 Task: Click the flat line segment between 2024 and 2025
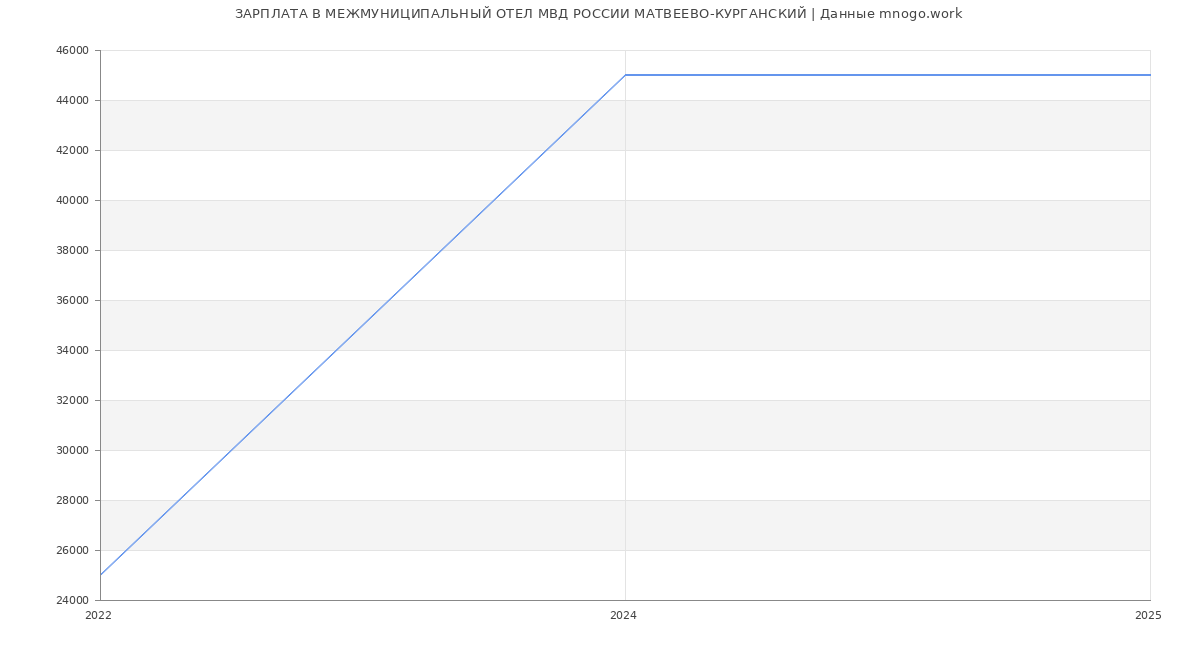pos(888,75)
